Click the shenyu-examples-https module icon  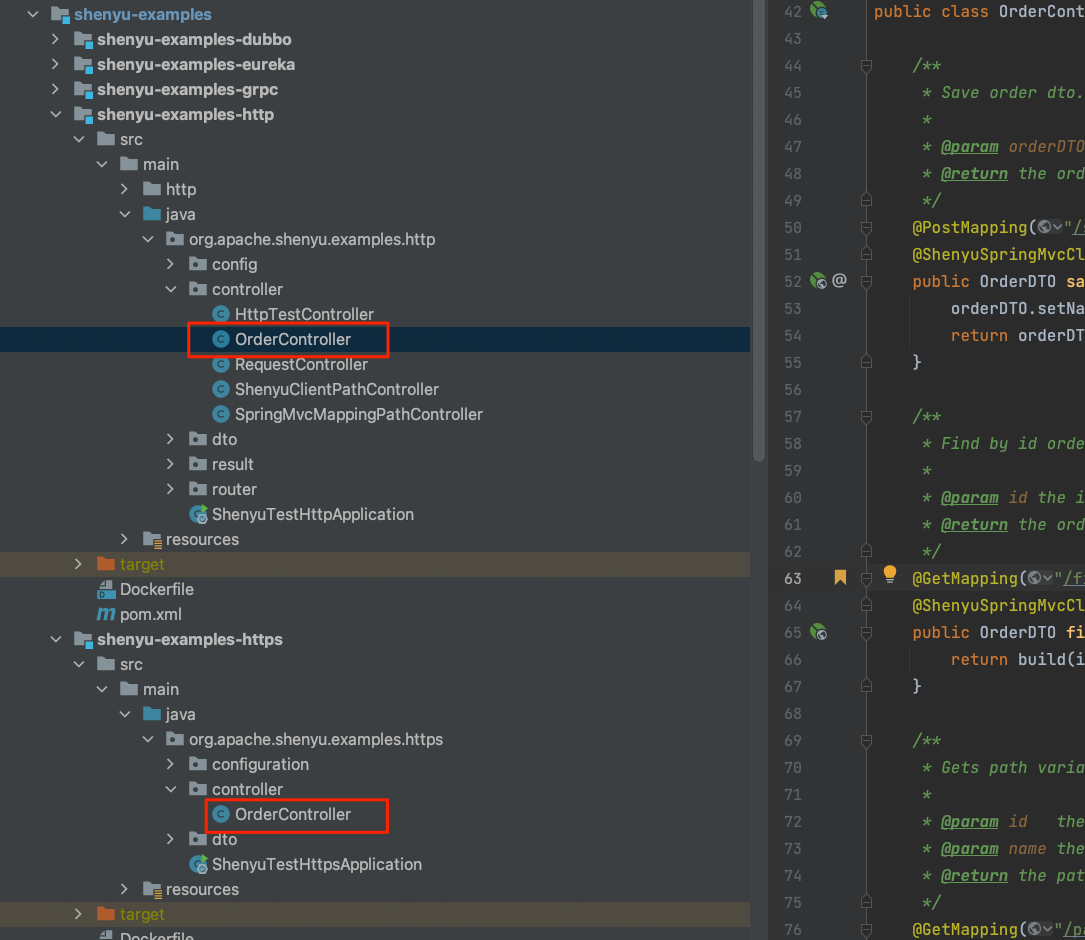coord(83,639)
